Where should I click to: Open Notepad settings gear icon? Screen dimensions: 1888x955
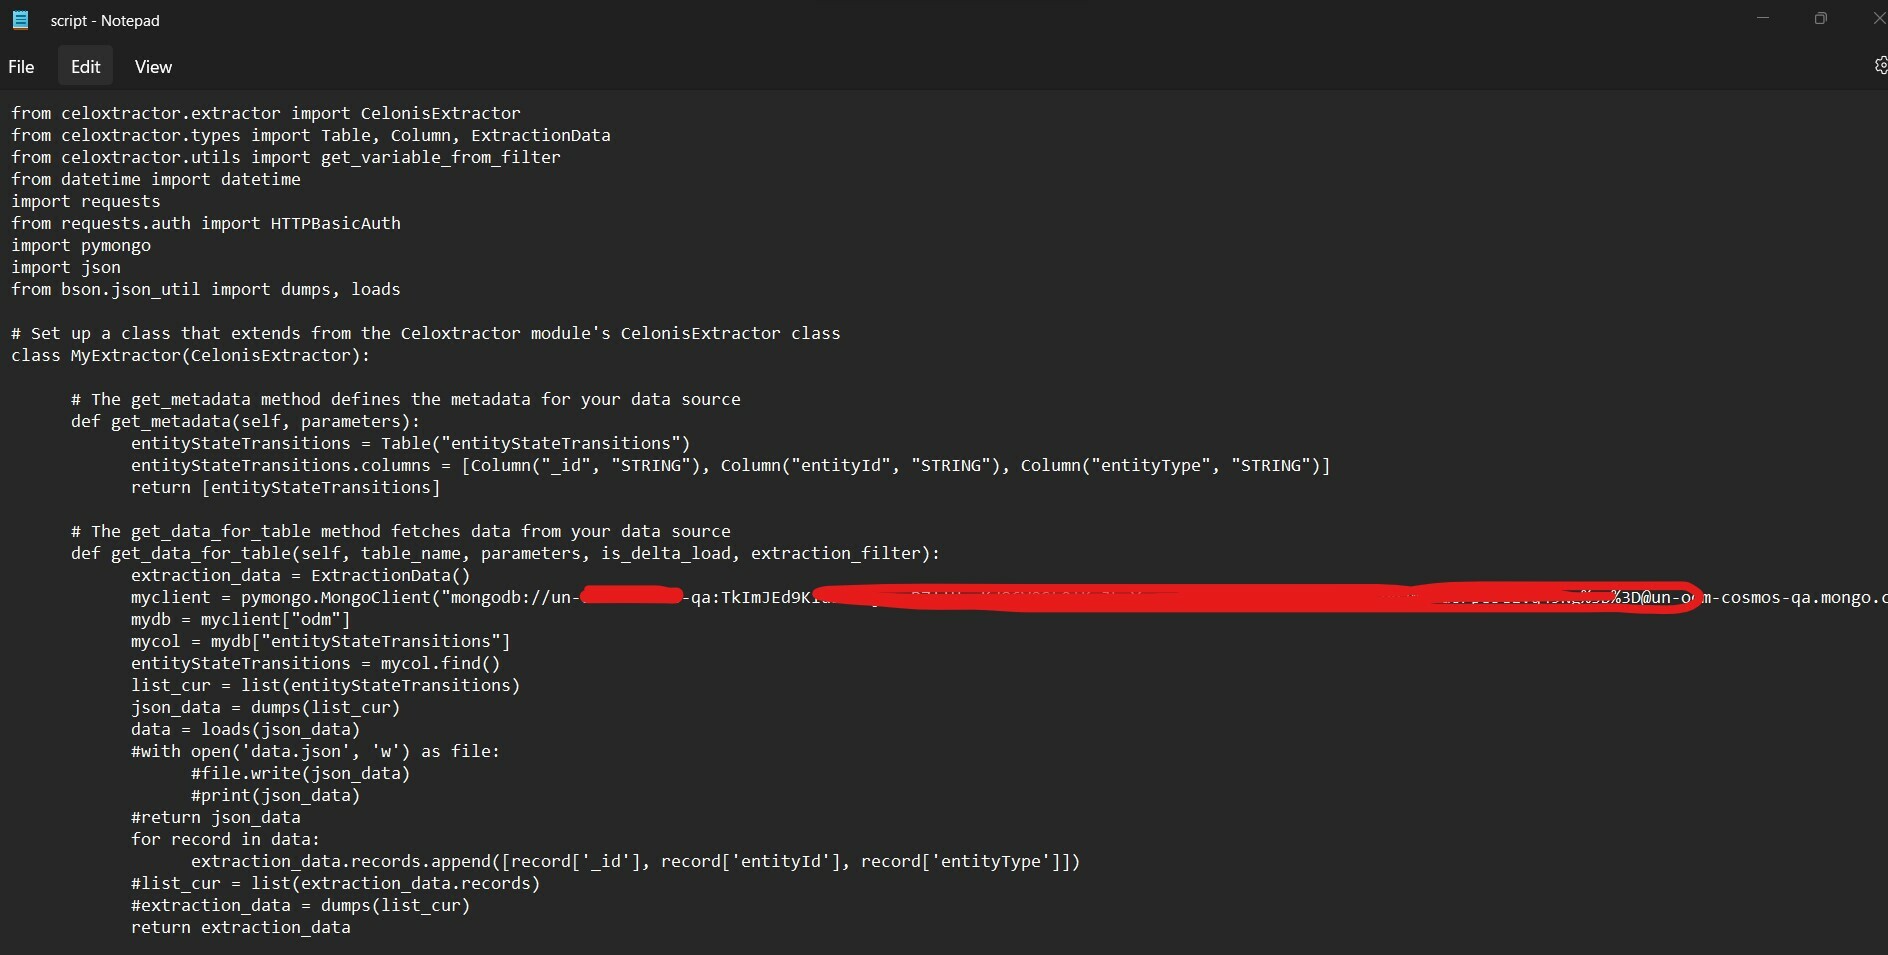pos(1879,66)
